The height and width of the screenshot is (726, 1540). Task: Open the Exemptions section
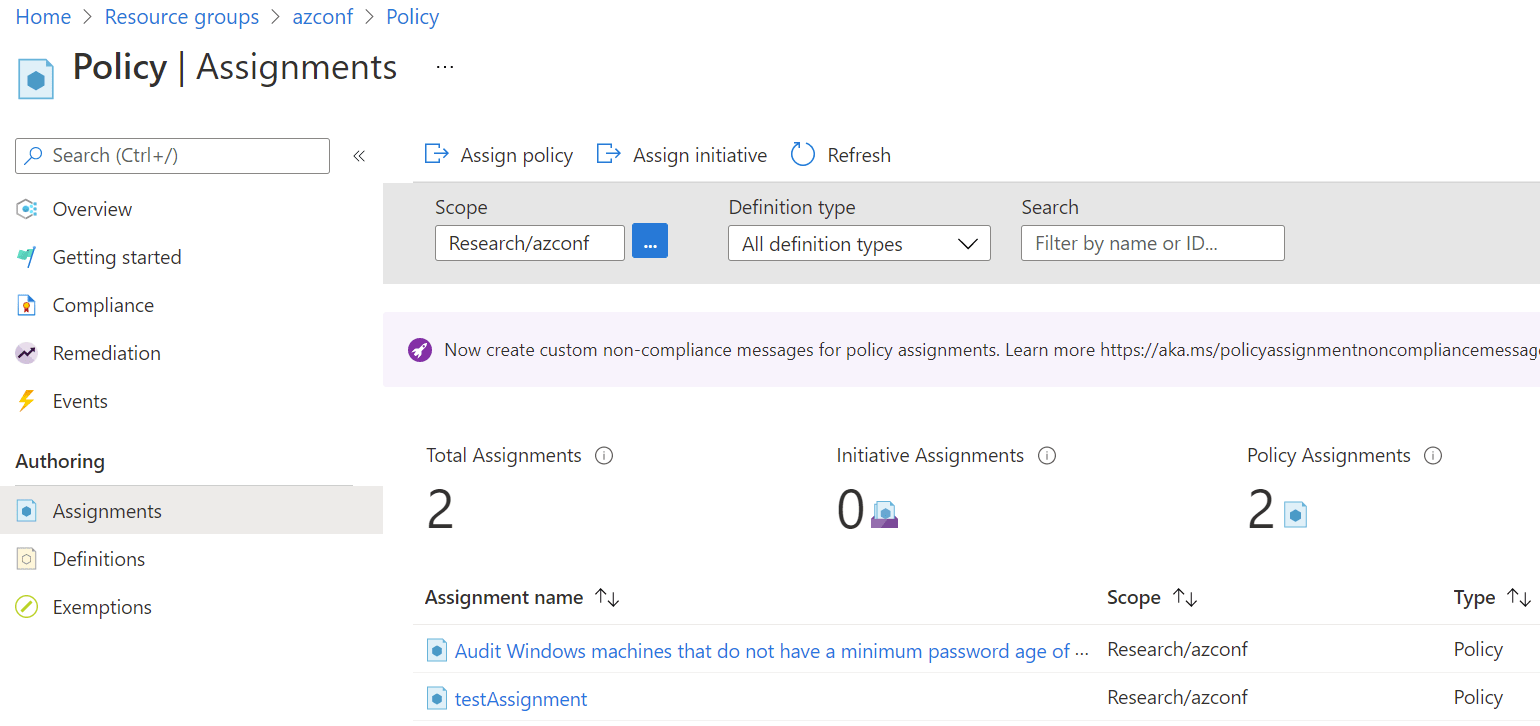pyautogui.click(x=100, y=606)
